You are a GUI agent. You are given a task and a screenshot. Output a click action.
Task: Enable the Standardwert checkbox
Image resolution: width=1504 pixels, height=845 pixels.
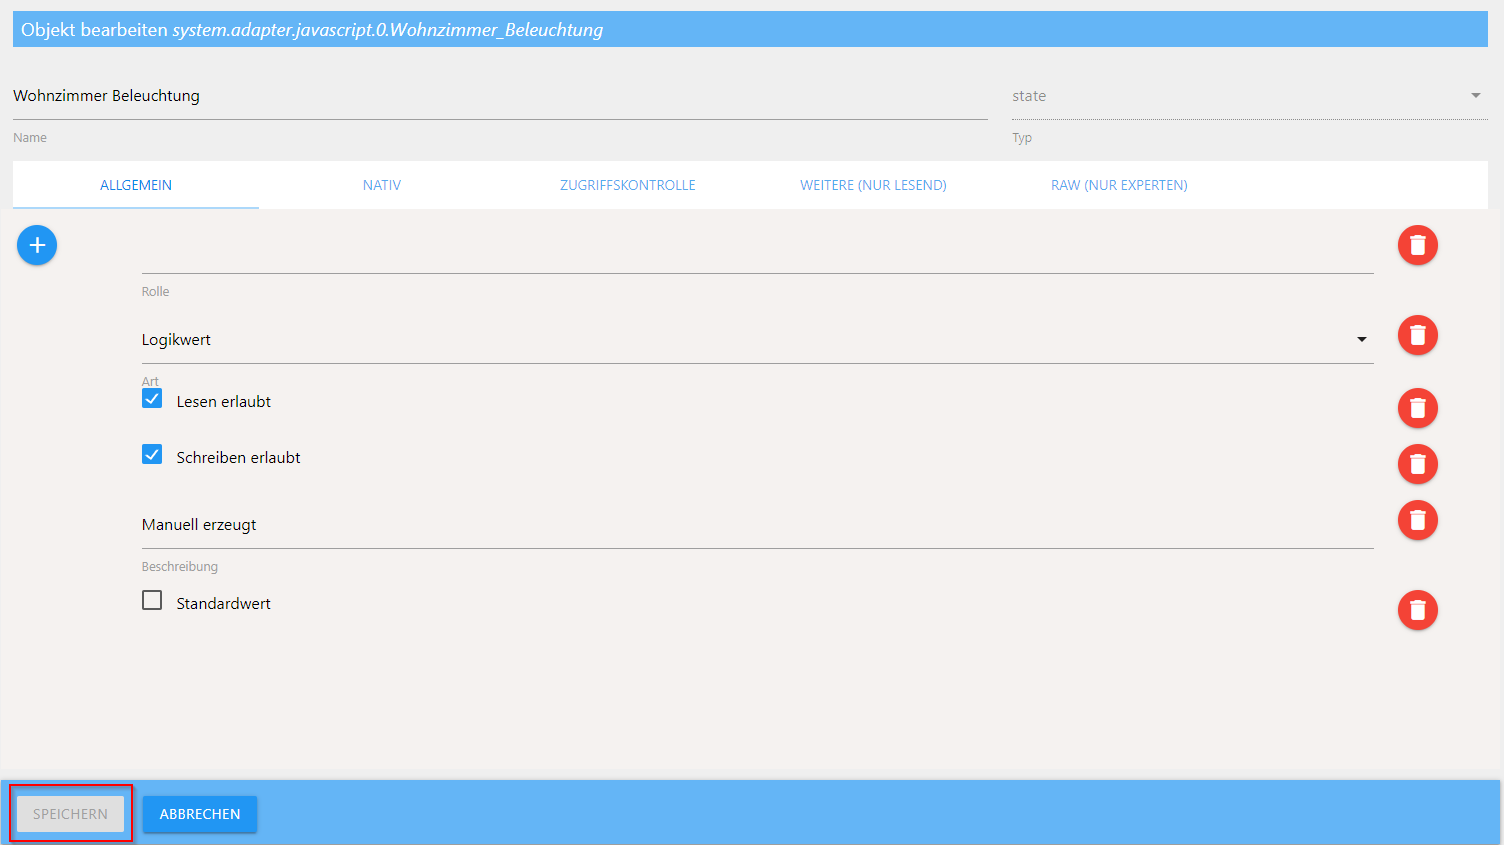coord(152,601)
